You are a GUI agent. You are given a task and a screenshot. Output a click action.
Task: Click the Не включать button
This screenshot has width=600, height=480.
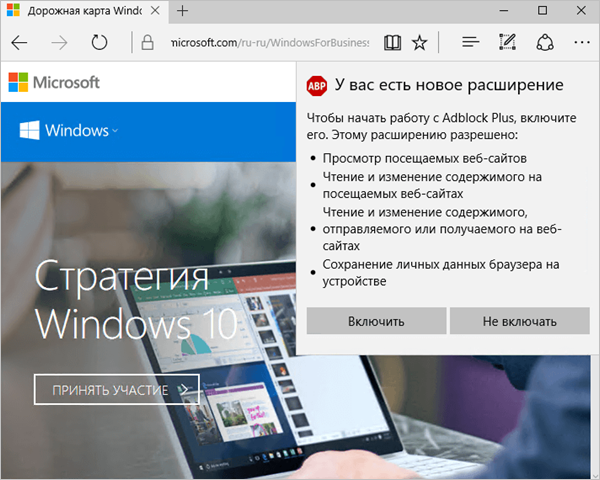coord(520,321)
